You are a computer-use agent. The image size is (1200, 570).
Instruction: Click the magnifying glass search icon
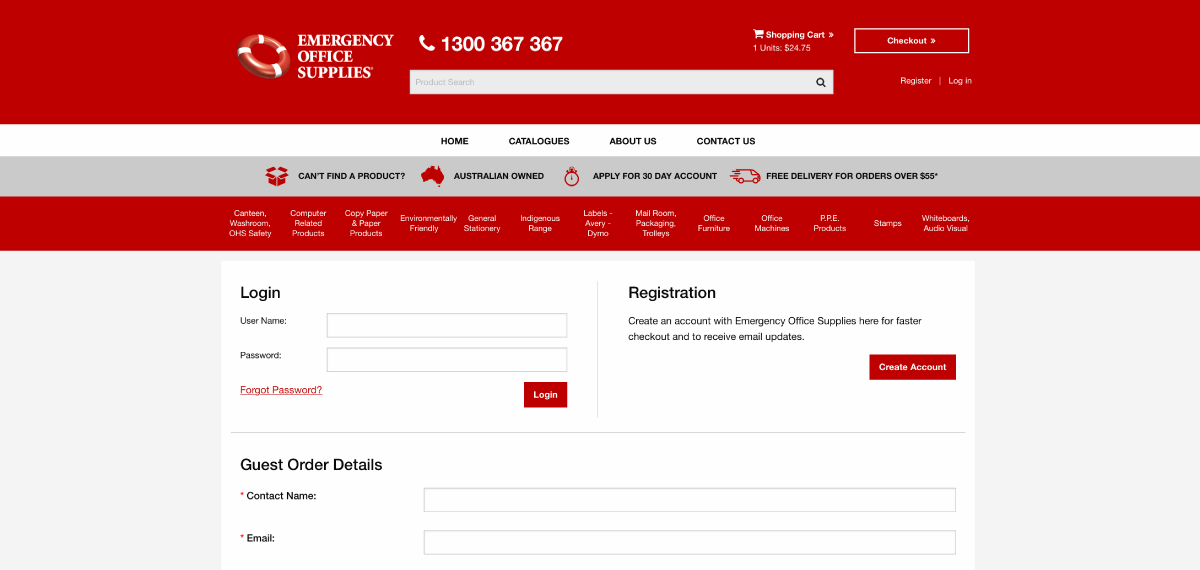(x=821, y=82)
